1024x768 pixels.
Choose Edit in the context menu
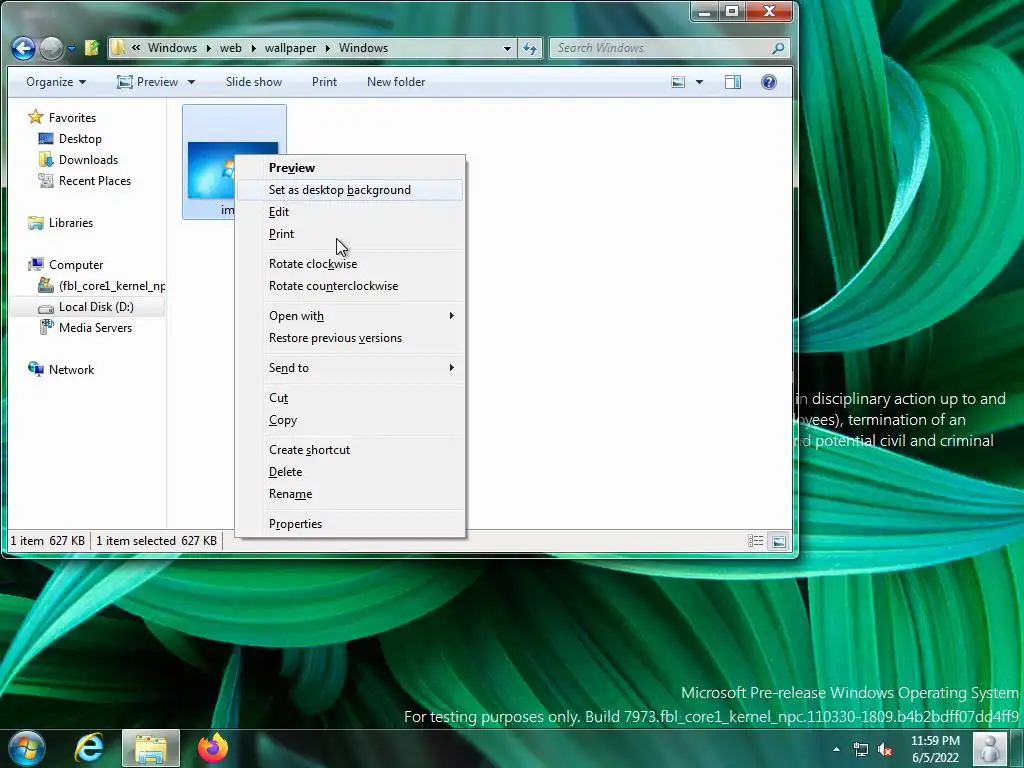click(x=350, y=212)
